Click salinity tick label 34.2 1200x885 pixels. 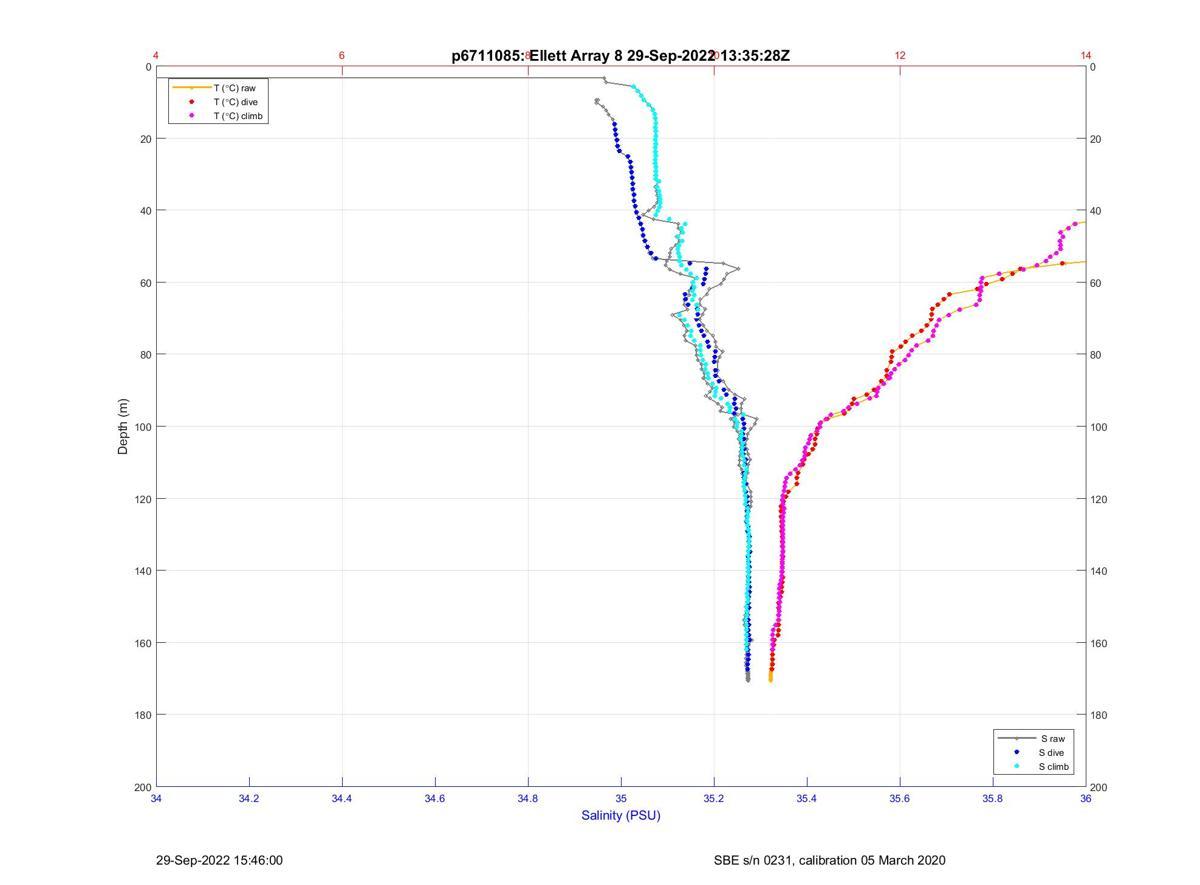[x=249, y=798]
